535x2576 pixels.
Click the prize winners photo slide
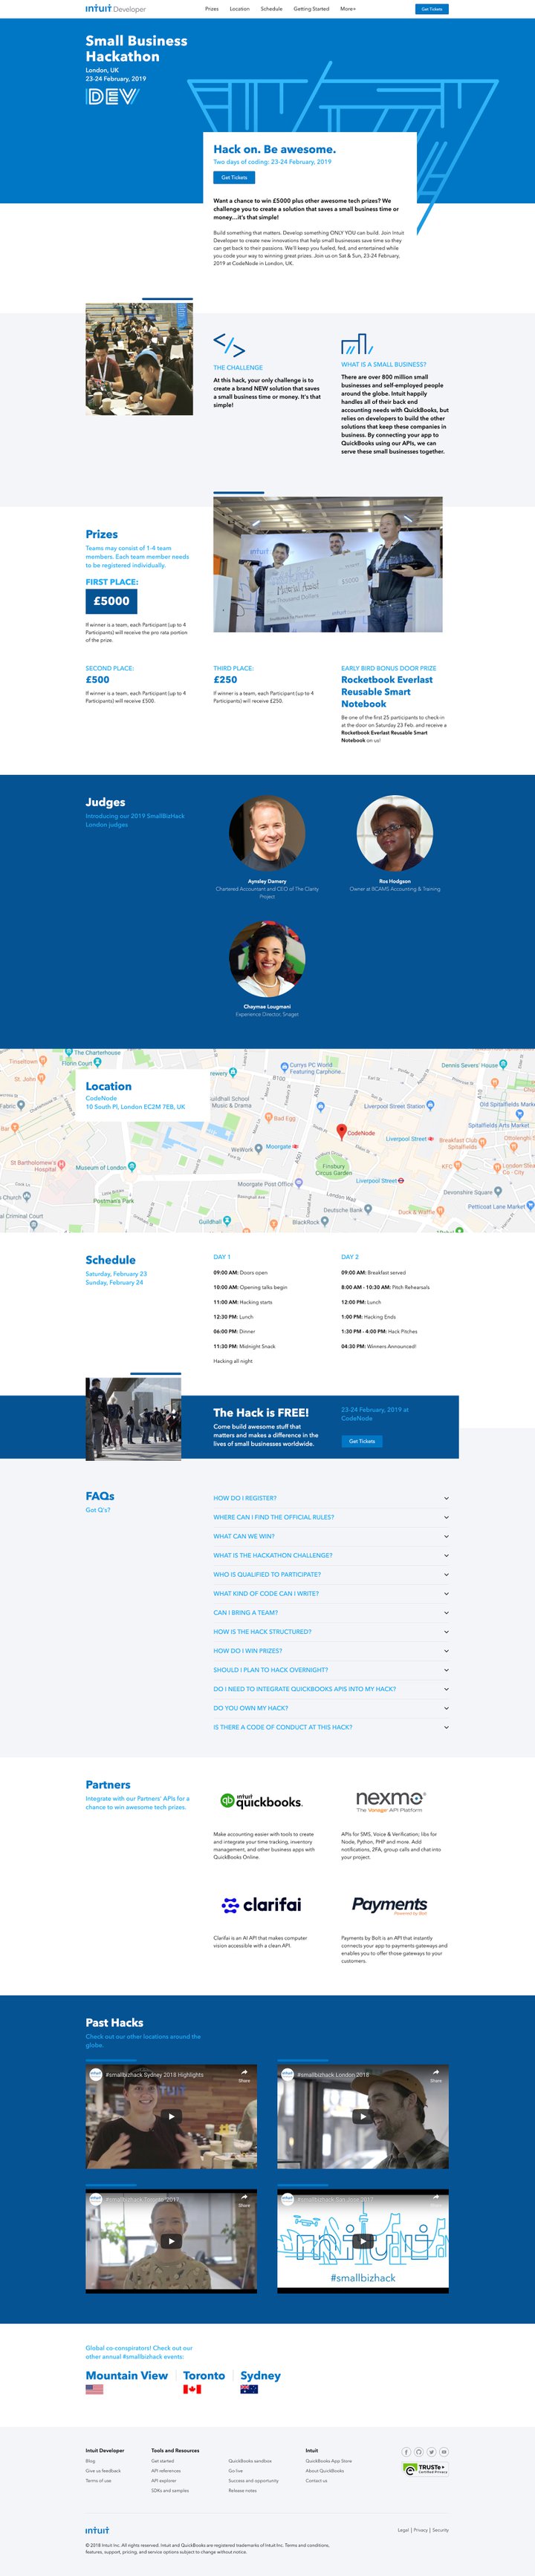coord(328,564)
